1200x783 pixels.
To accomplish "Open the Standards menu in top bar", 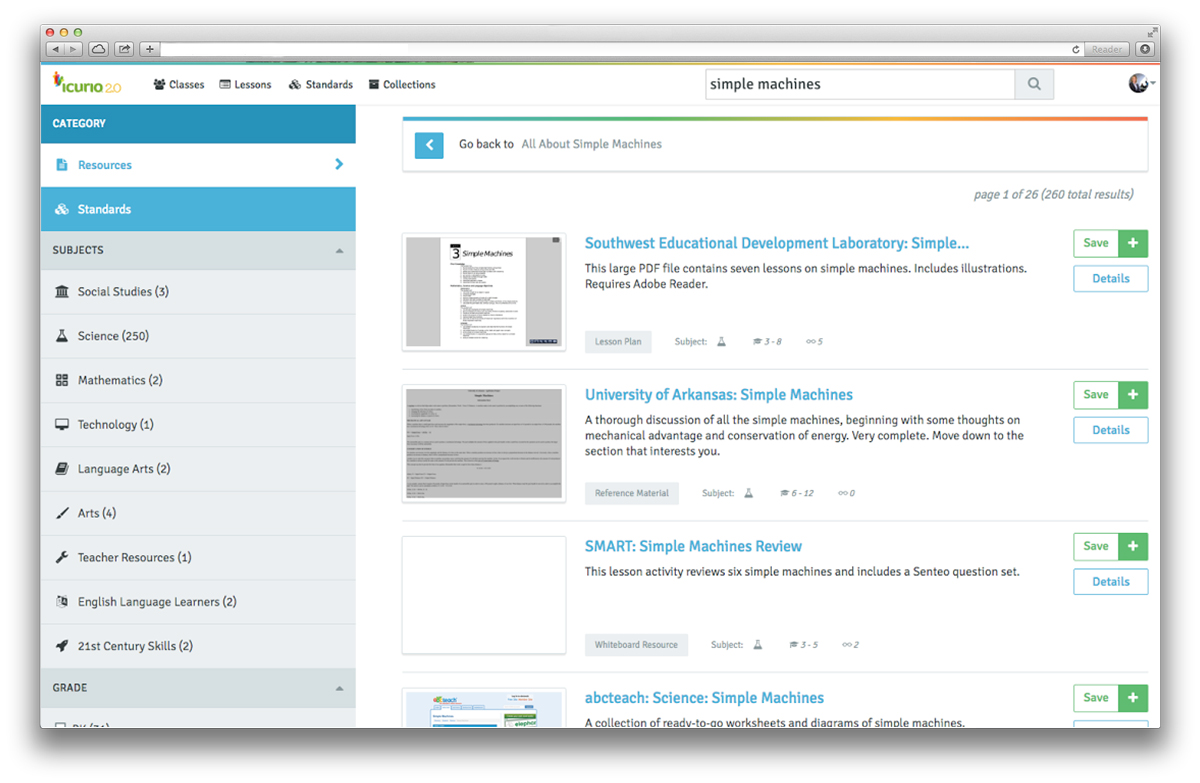I will pyautogui.click(x=321, y=85).
